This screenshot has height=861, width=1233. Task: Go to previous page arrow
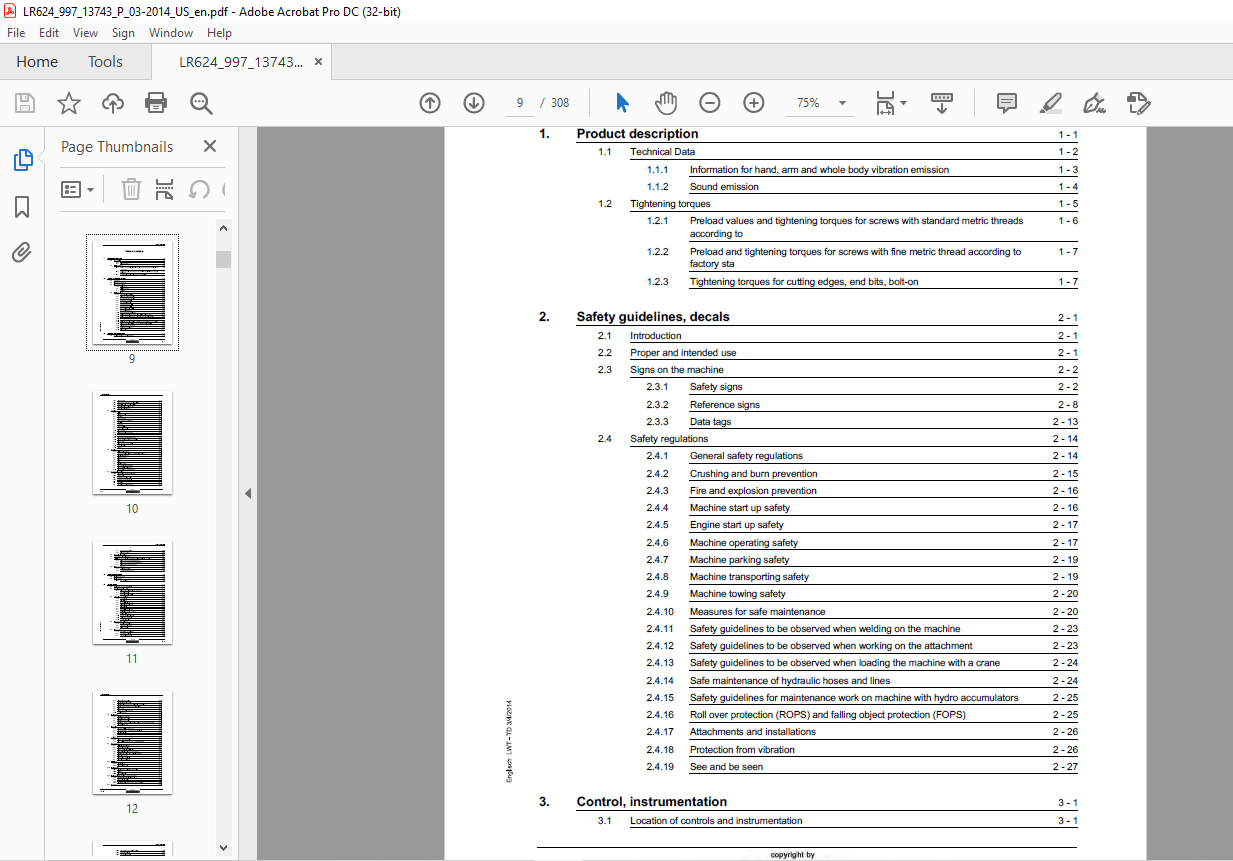(430, 103)
